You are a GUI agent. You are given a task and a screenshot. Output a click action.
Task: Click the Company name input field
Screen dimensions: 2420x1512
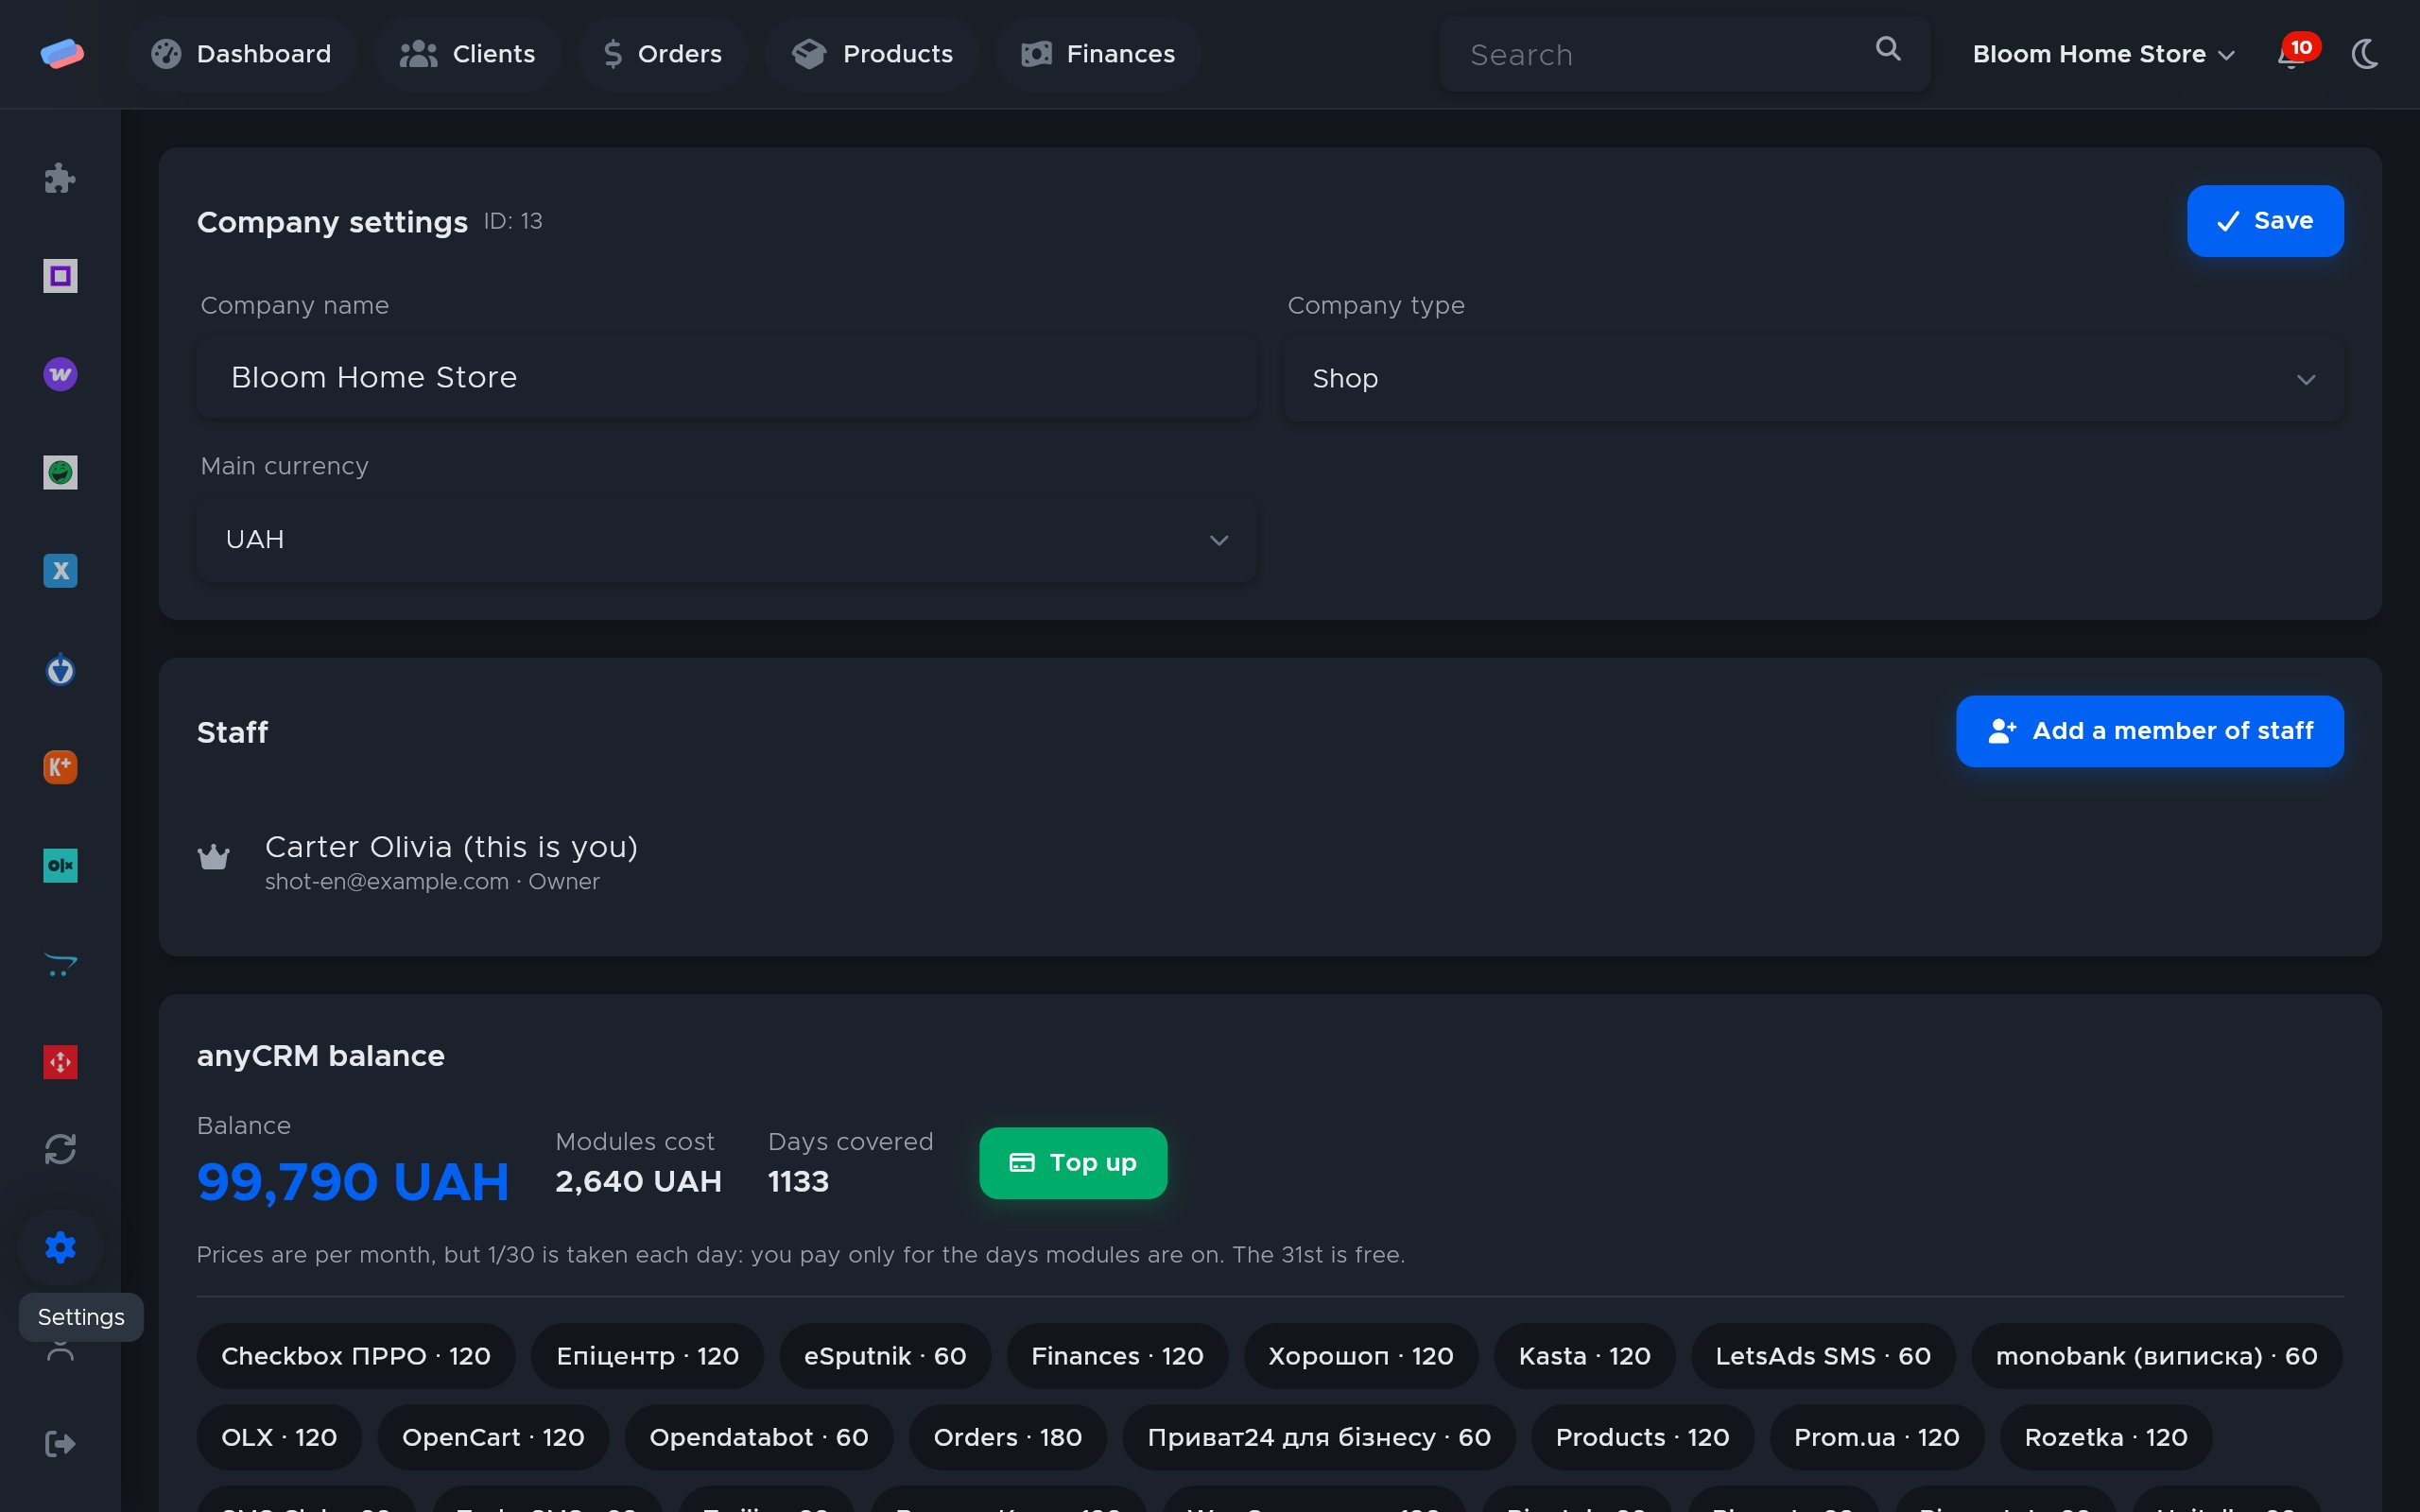click(726, 377)
